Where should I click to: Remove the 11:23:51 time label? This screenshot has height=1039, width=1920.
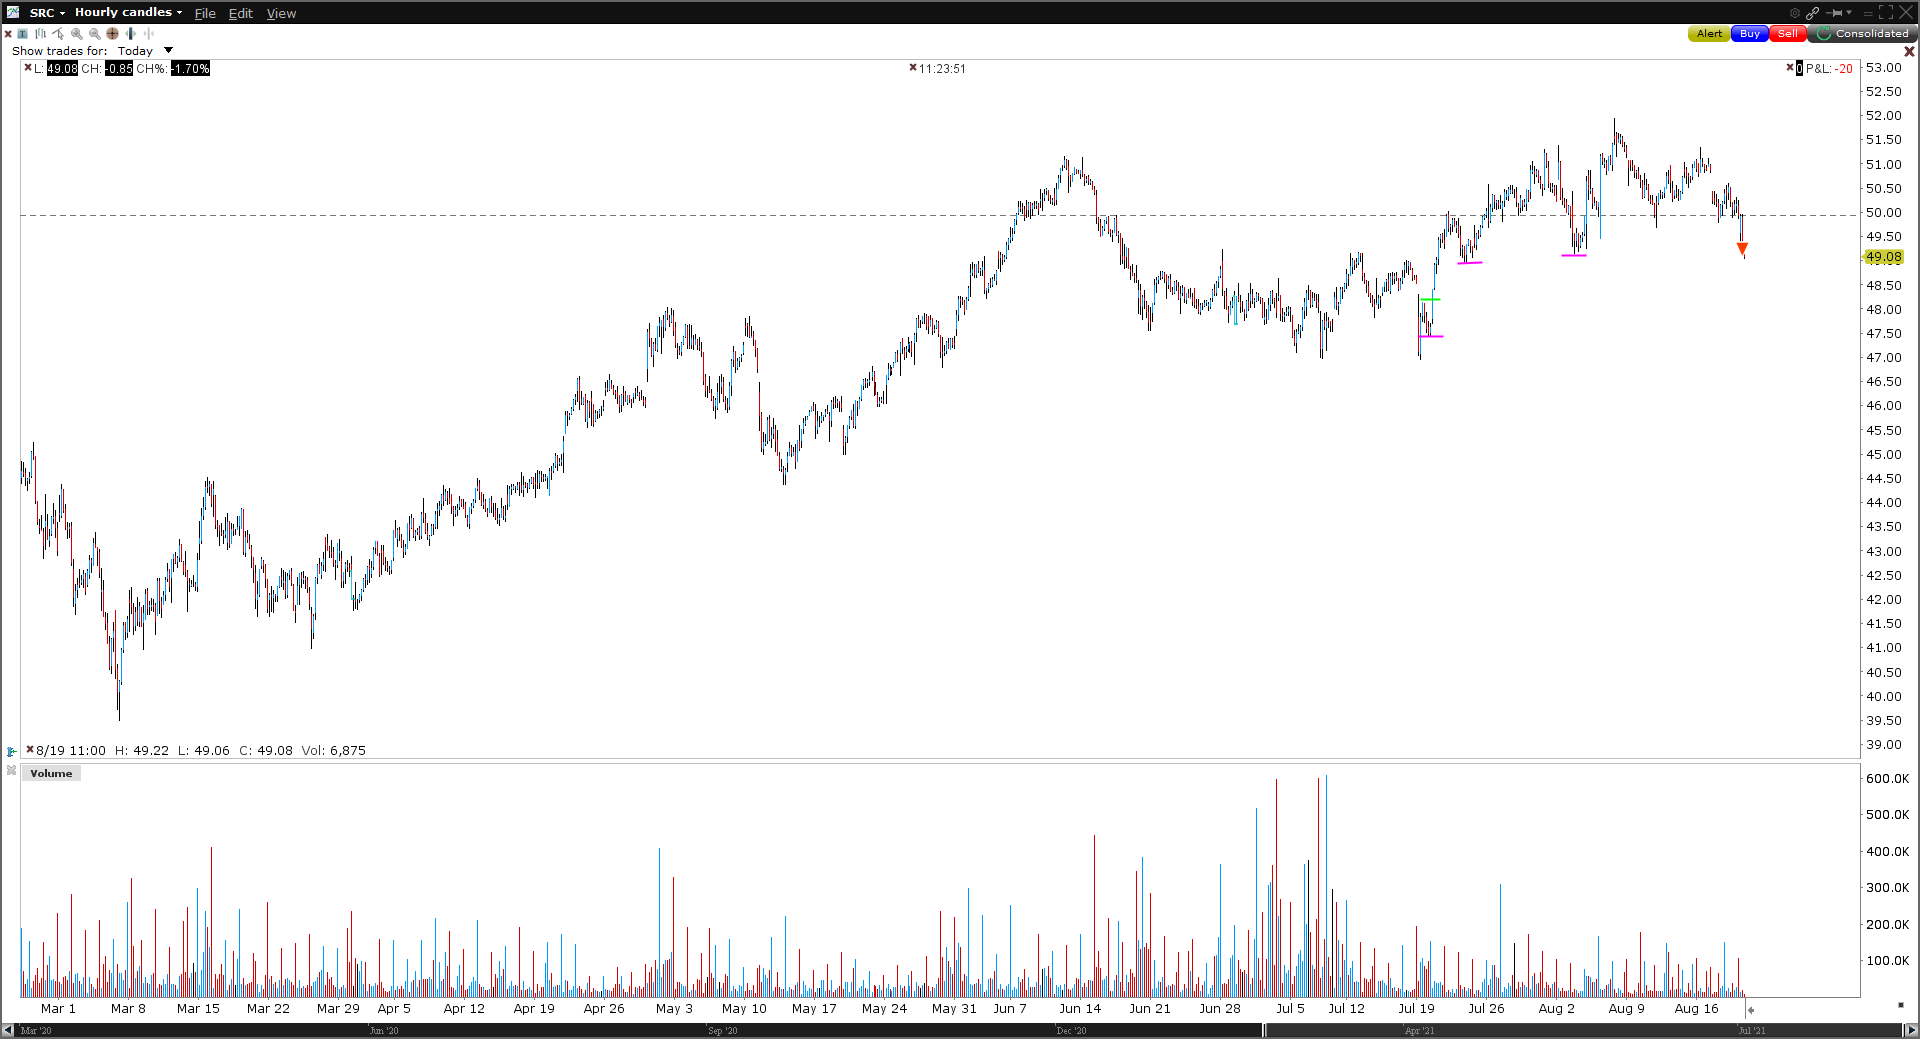[x=913, y=68]
